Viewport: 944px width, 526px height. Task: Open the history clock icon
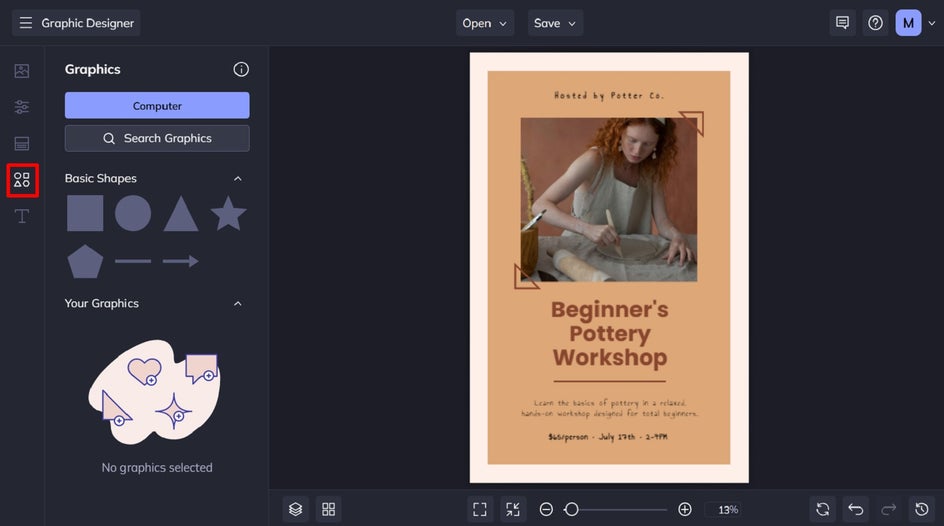click(x=921, y=509)
